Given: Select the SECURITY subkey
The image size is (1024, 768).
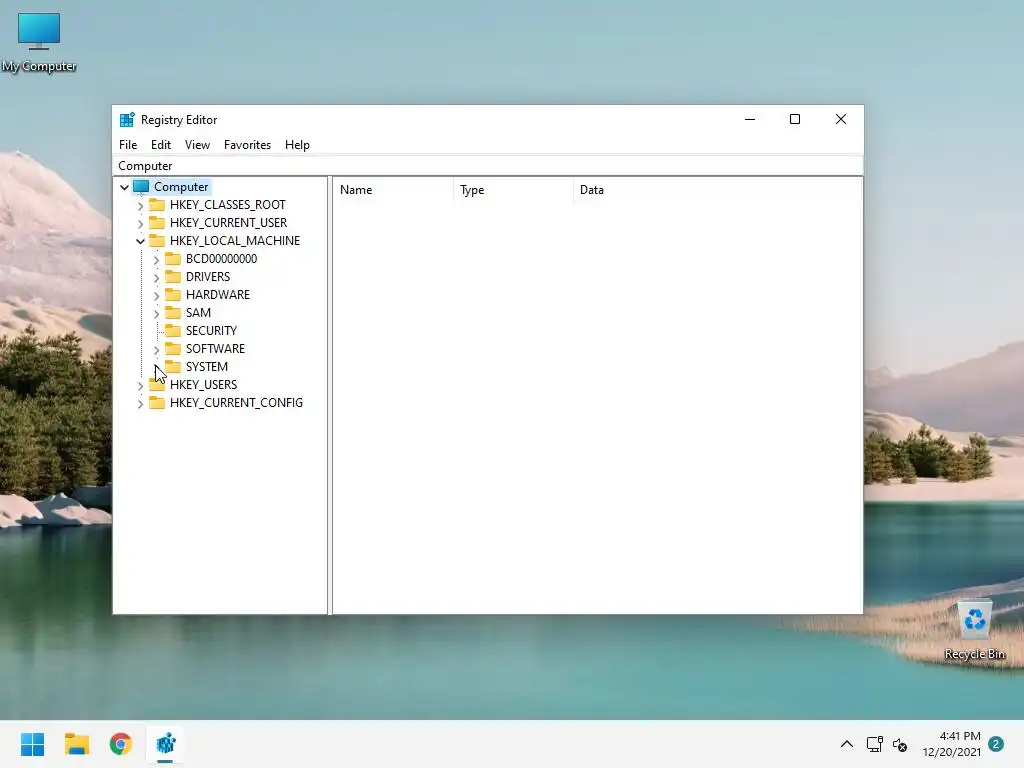Looking at the screenshot, I should tap(211, 330).
